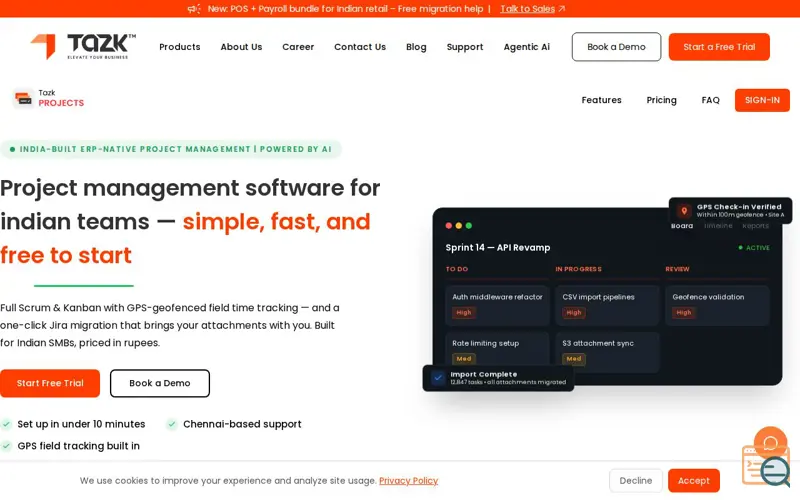Click the ACTIVE status indicator
The height and width of the screenshot is (500, 800).
pyautogui.click(x=754, y=247)
